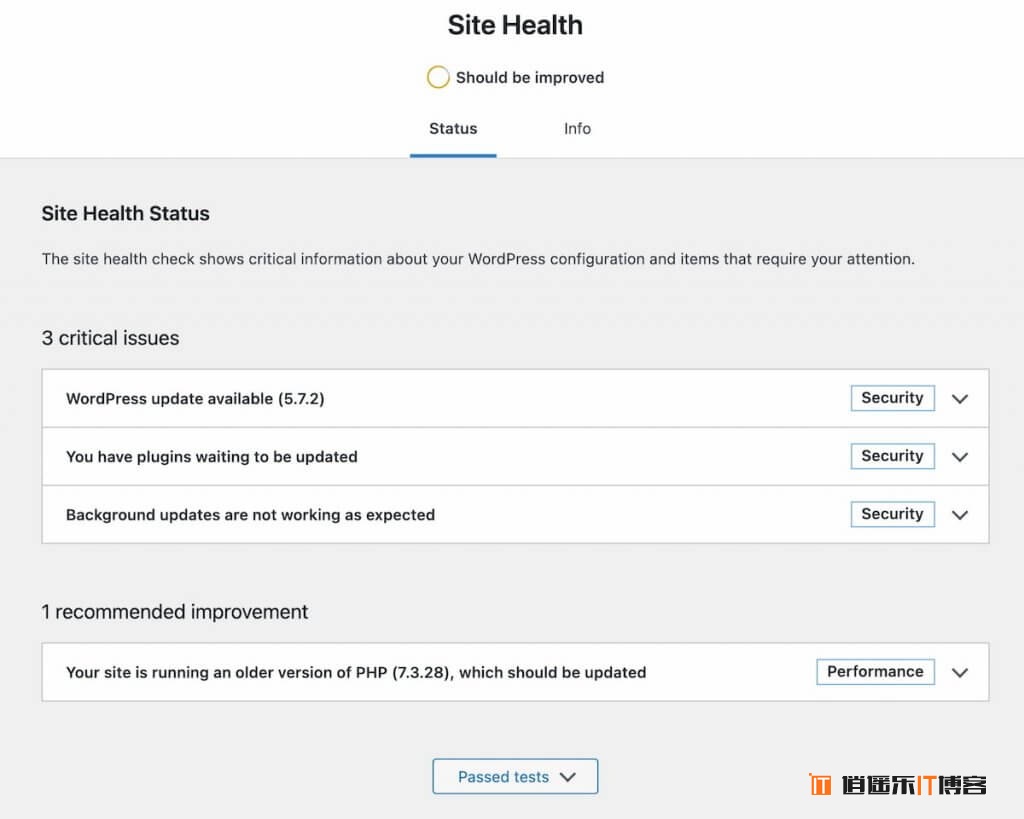
Task: Click 'You have plugins waiting to be updated'
Action: (212, 457)
